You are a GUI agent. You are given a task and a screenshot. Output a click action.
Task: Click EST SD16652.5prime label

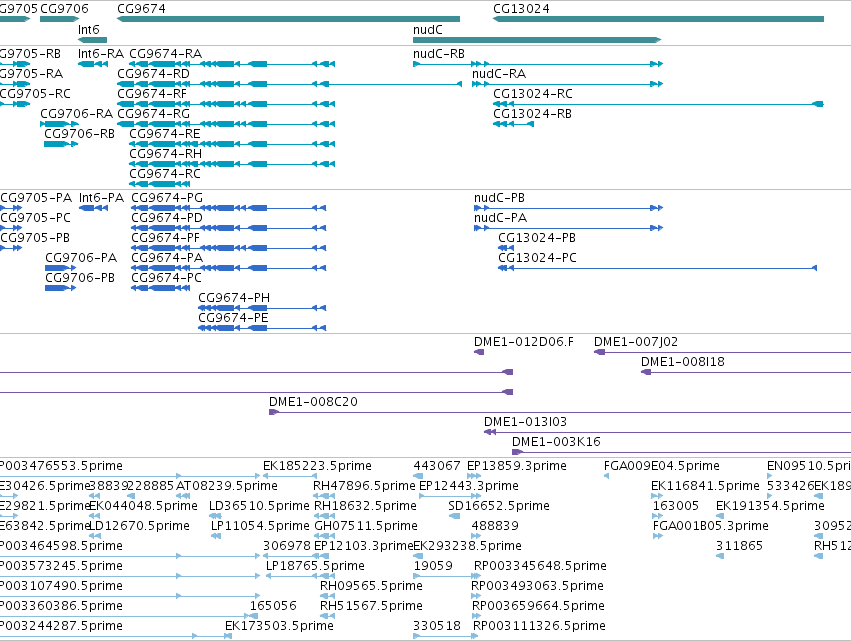coord(499,506)
